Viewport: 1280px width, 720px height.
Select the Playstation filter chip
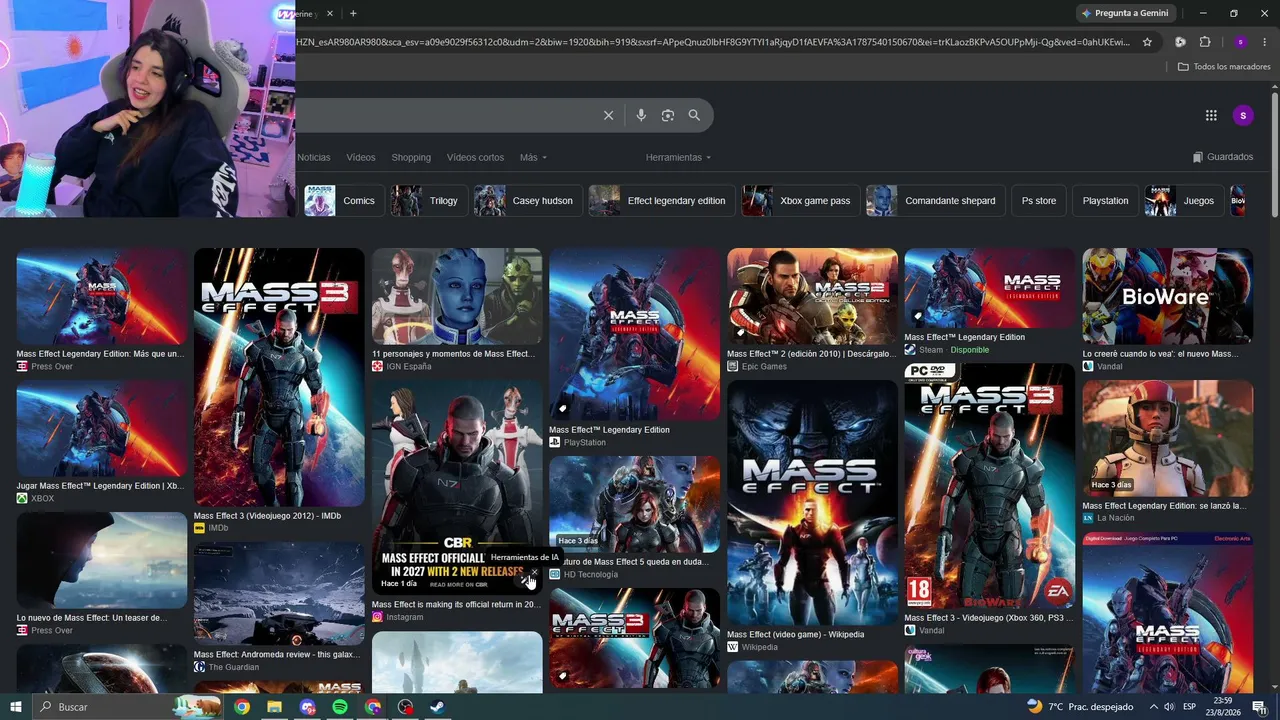tap(1105, 201)
